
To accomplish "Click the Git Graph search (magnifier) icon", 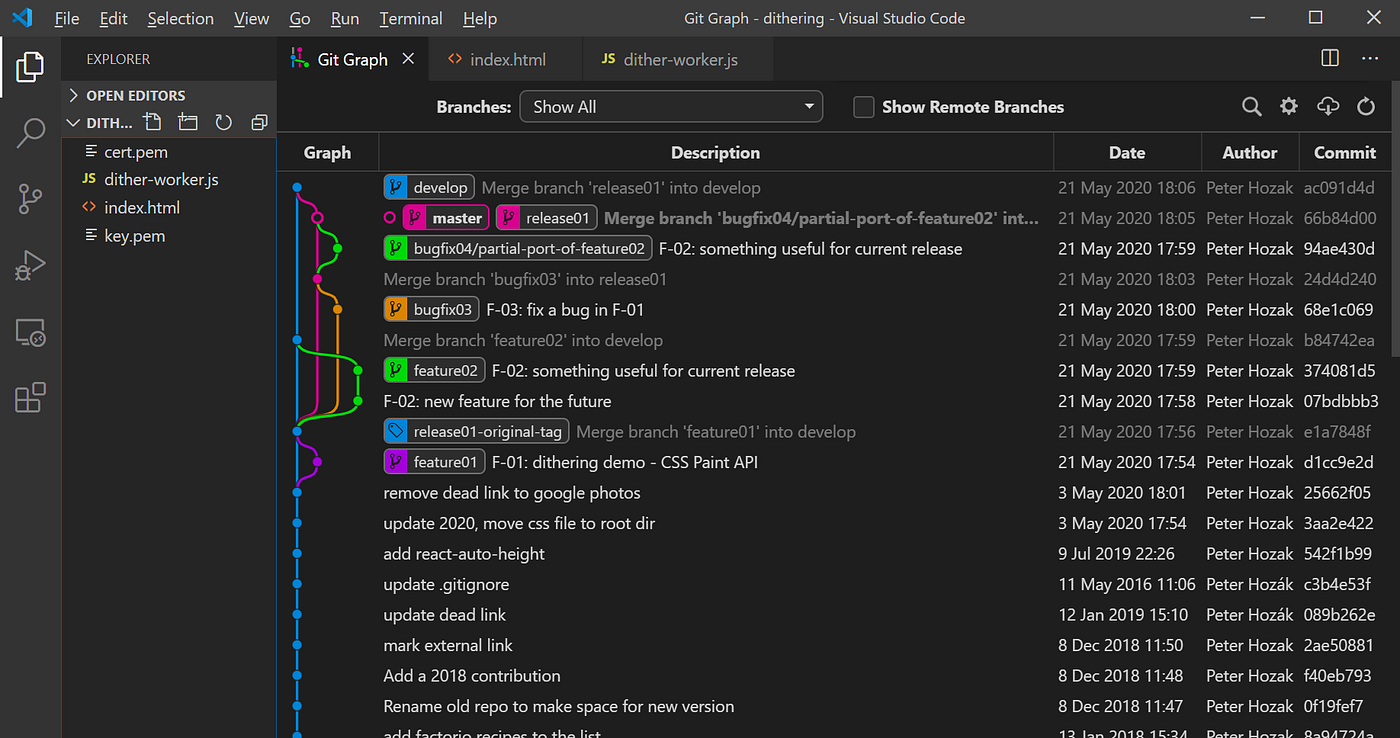I will pyautogui.click(x=1251, y=107).
